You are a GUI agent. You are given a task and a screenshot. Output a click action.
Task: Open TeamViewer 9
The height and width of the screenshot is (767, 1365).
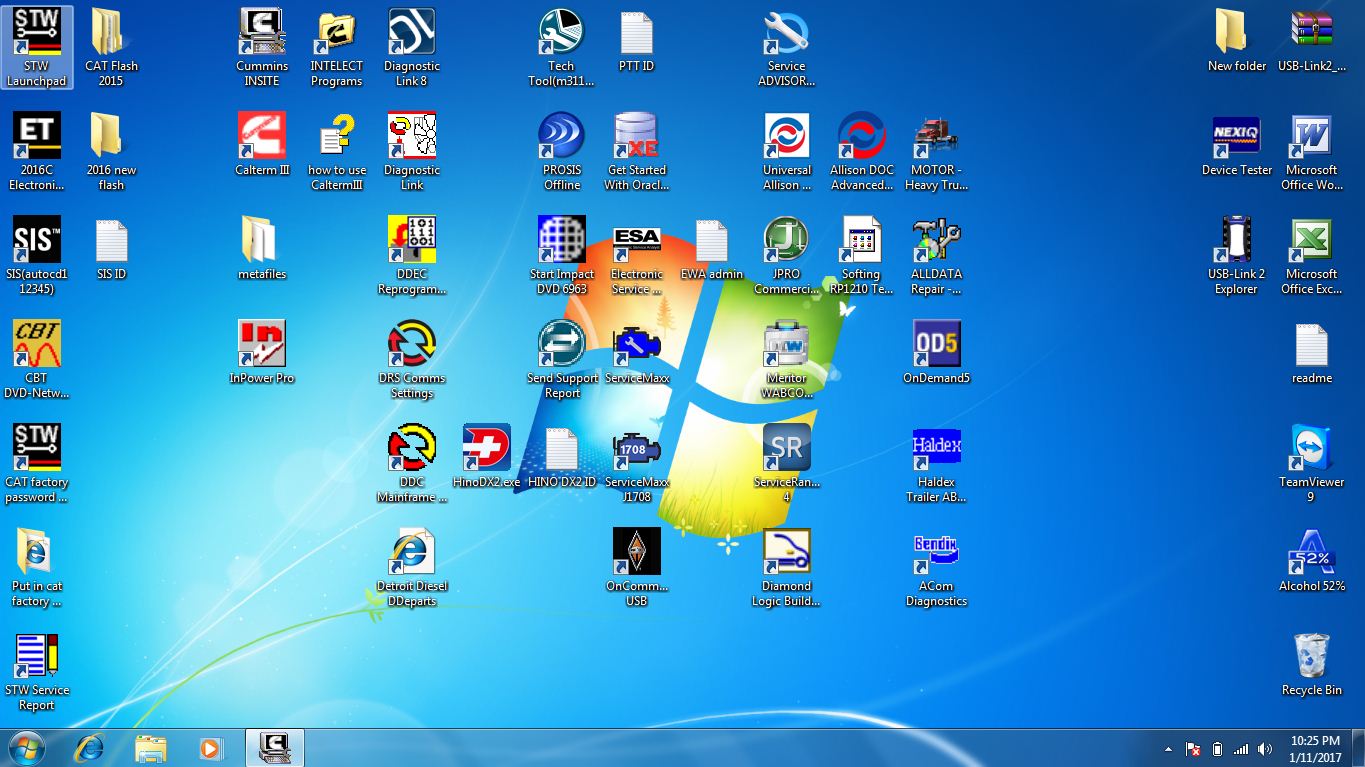coord(1312,463)
